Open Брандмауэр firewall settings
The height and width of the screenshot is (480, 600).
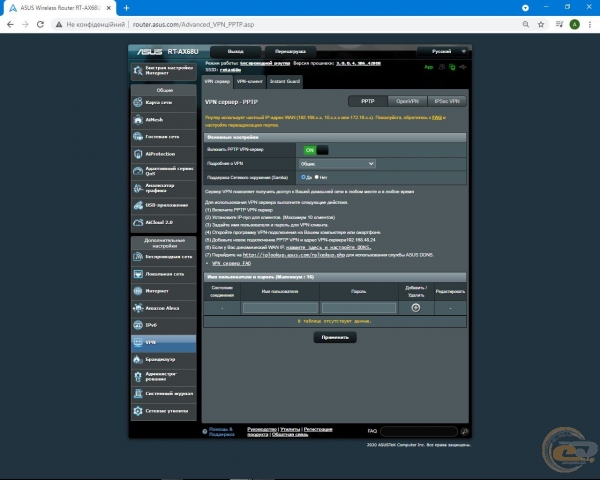(x=163, y=359)
